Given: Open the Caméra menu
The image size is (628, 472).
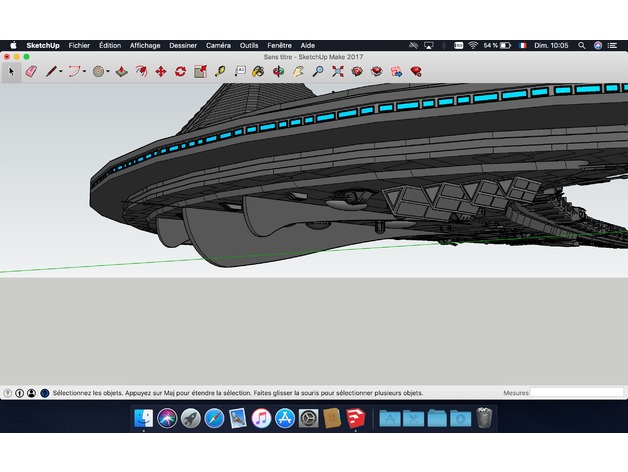Looking at the screenshot, I should (x=218, y=45).
